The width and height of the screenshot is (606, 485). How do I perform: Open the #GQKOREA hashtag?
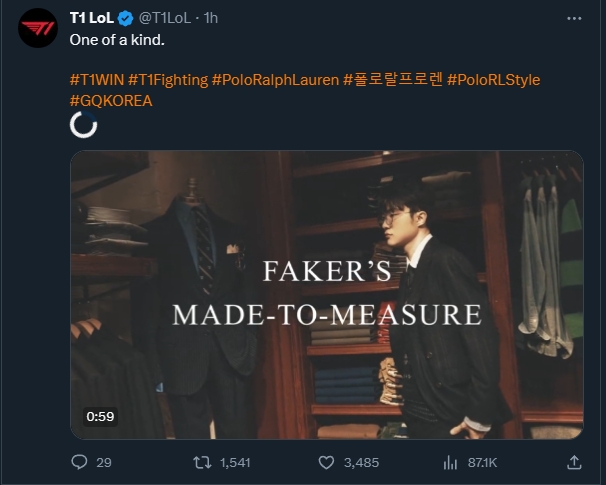(111, 100)
